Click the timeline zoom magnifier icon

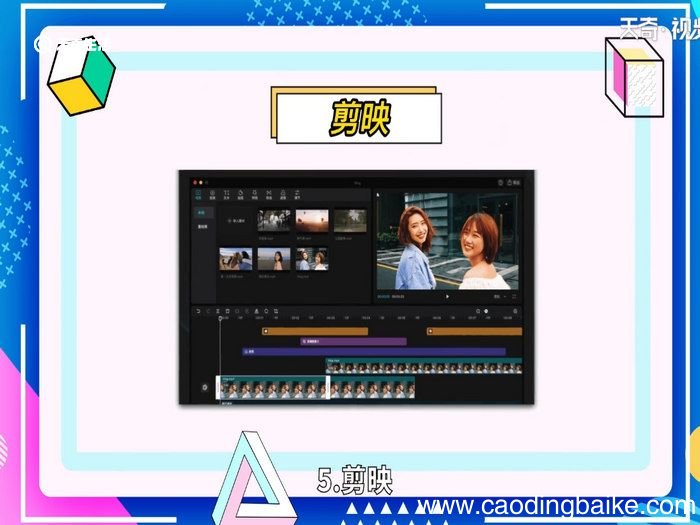[478, 311]
